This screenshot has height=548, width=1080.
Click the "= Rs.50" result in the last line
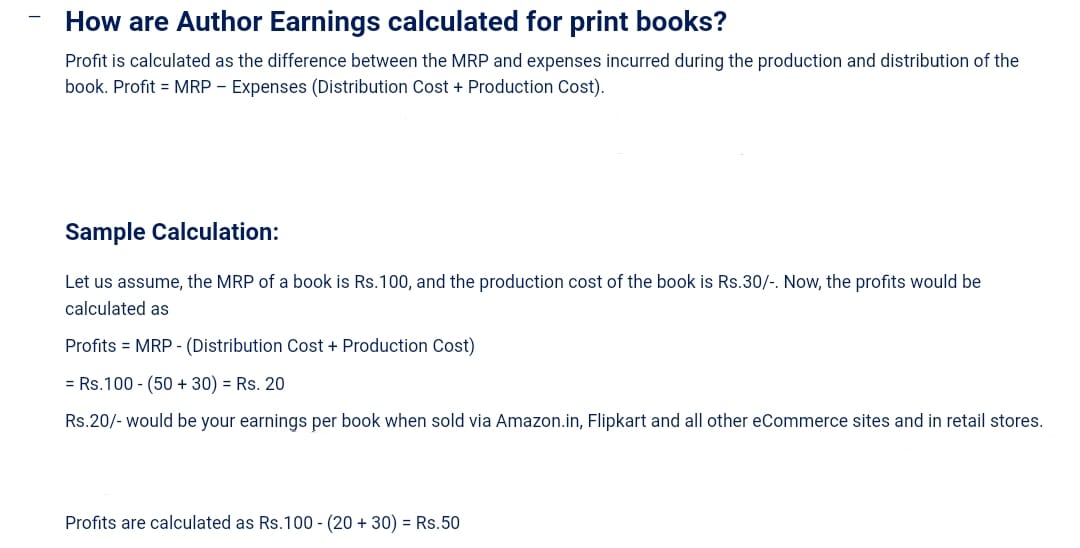(x=430, y=523)
